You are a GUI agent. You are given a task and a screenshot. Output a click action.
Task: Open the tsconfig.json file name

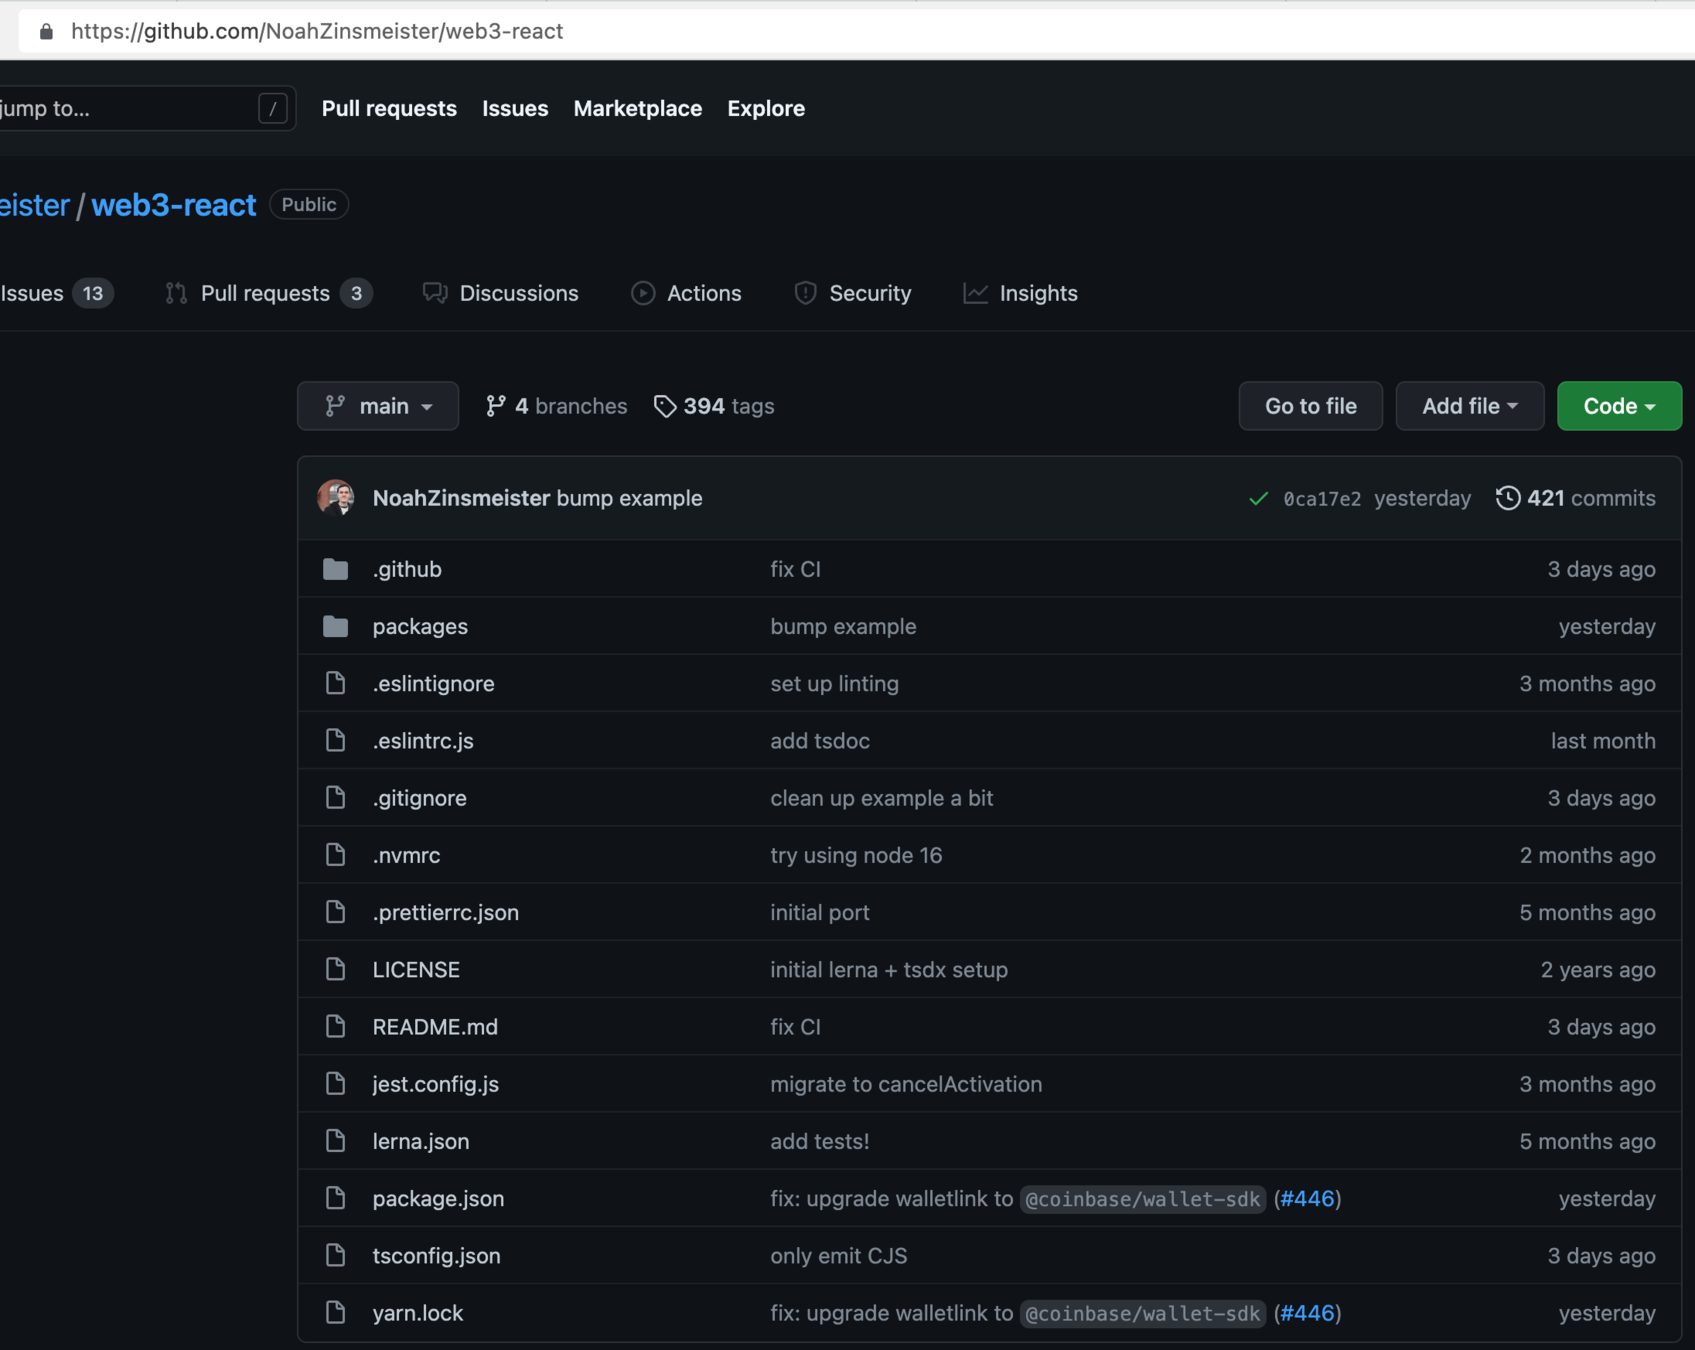[436, 1255]
